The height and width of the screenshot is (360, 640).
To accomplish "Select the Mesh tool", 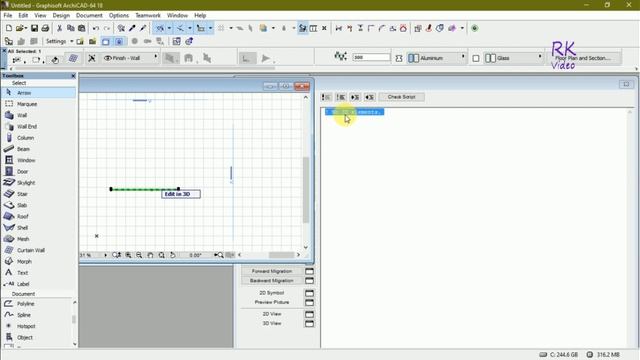I will point(39,239).
